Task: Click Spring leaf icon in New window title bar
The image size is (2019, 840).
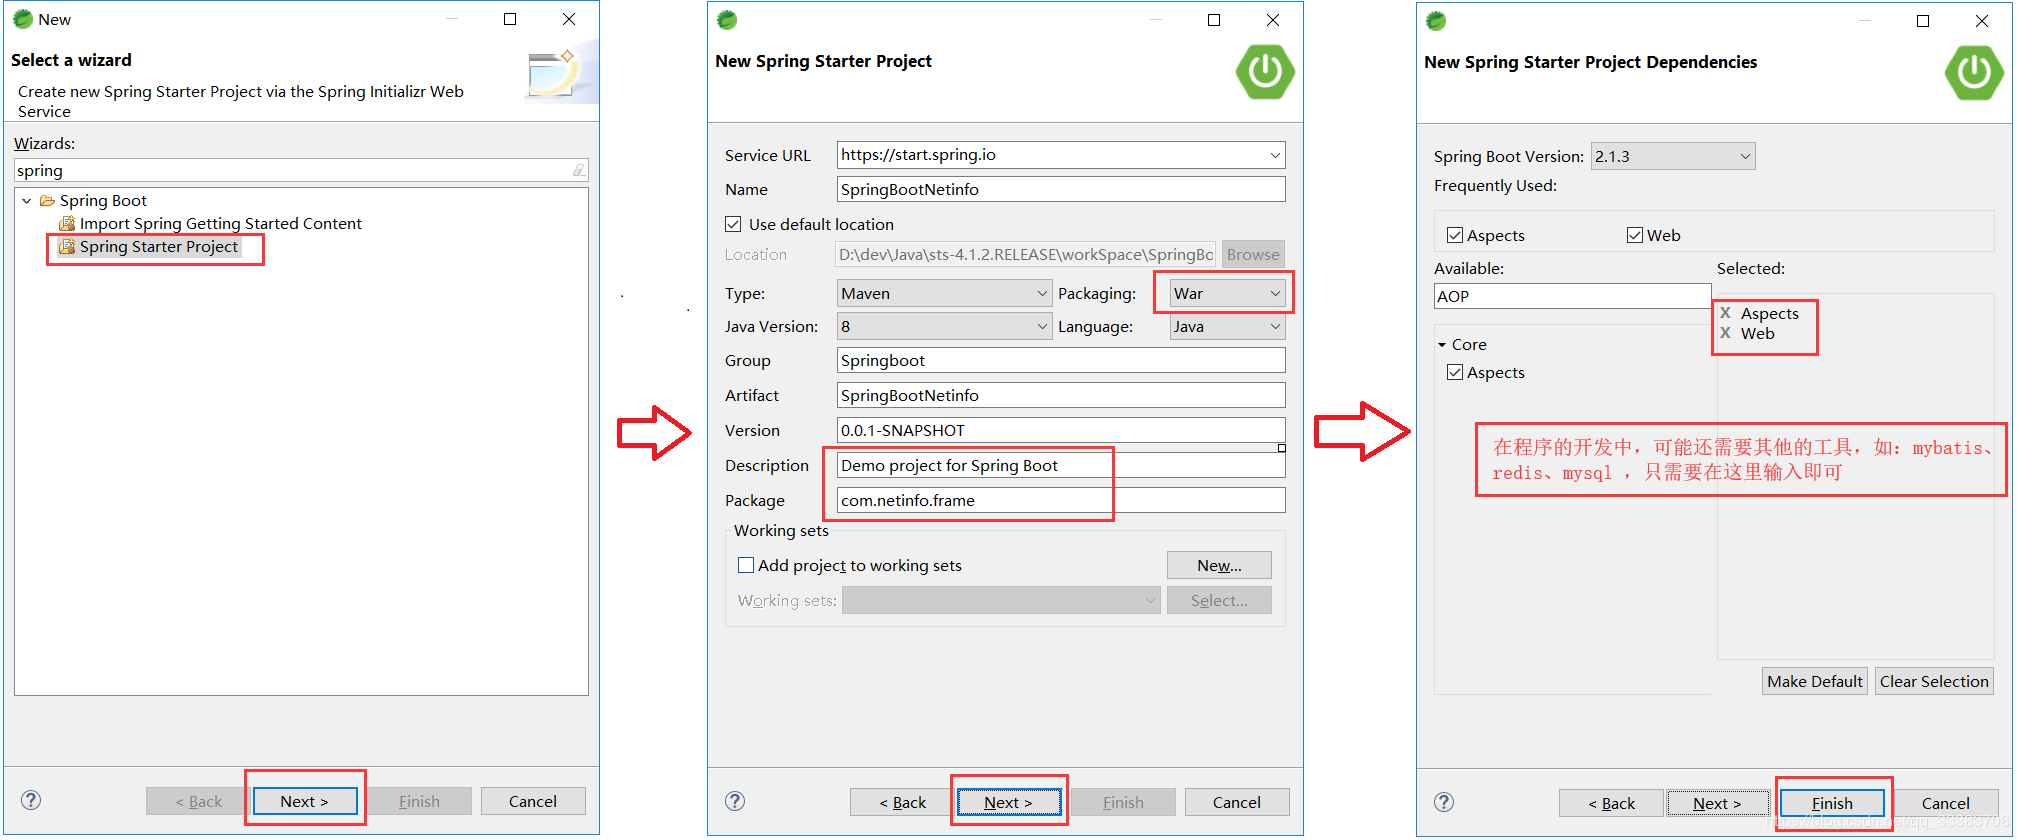Action: 23,19
